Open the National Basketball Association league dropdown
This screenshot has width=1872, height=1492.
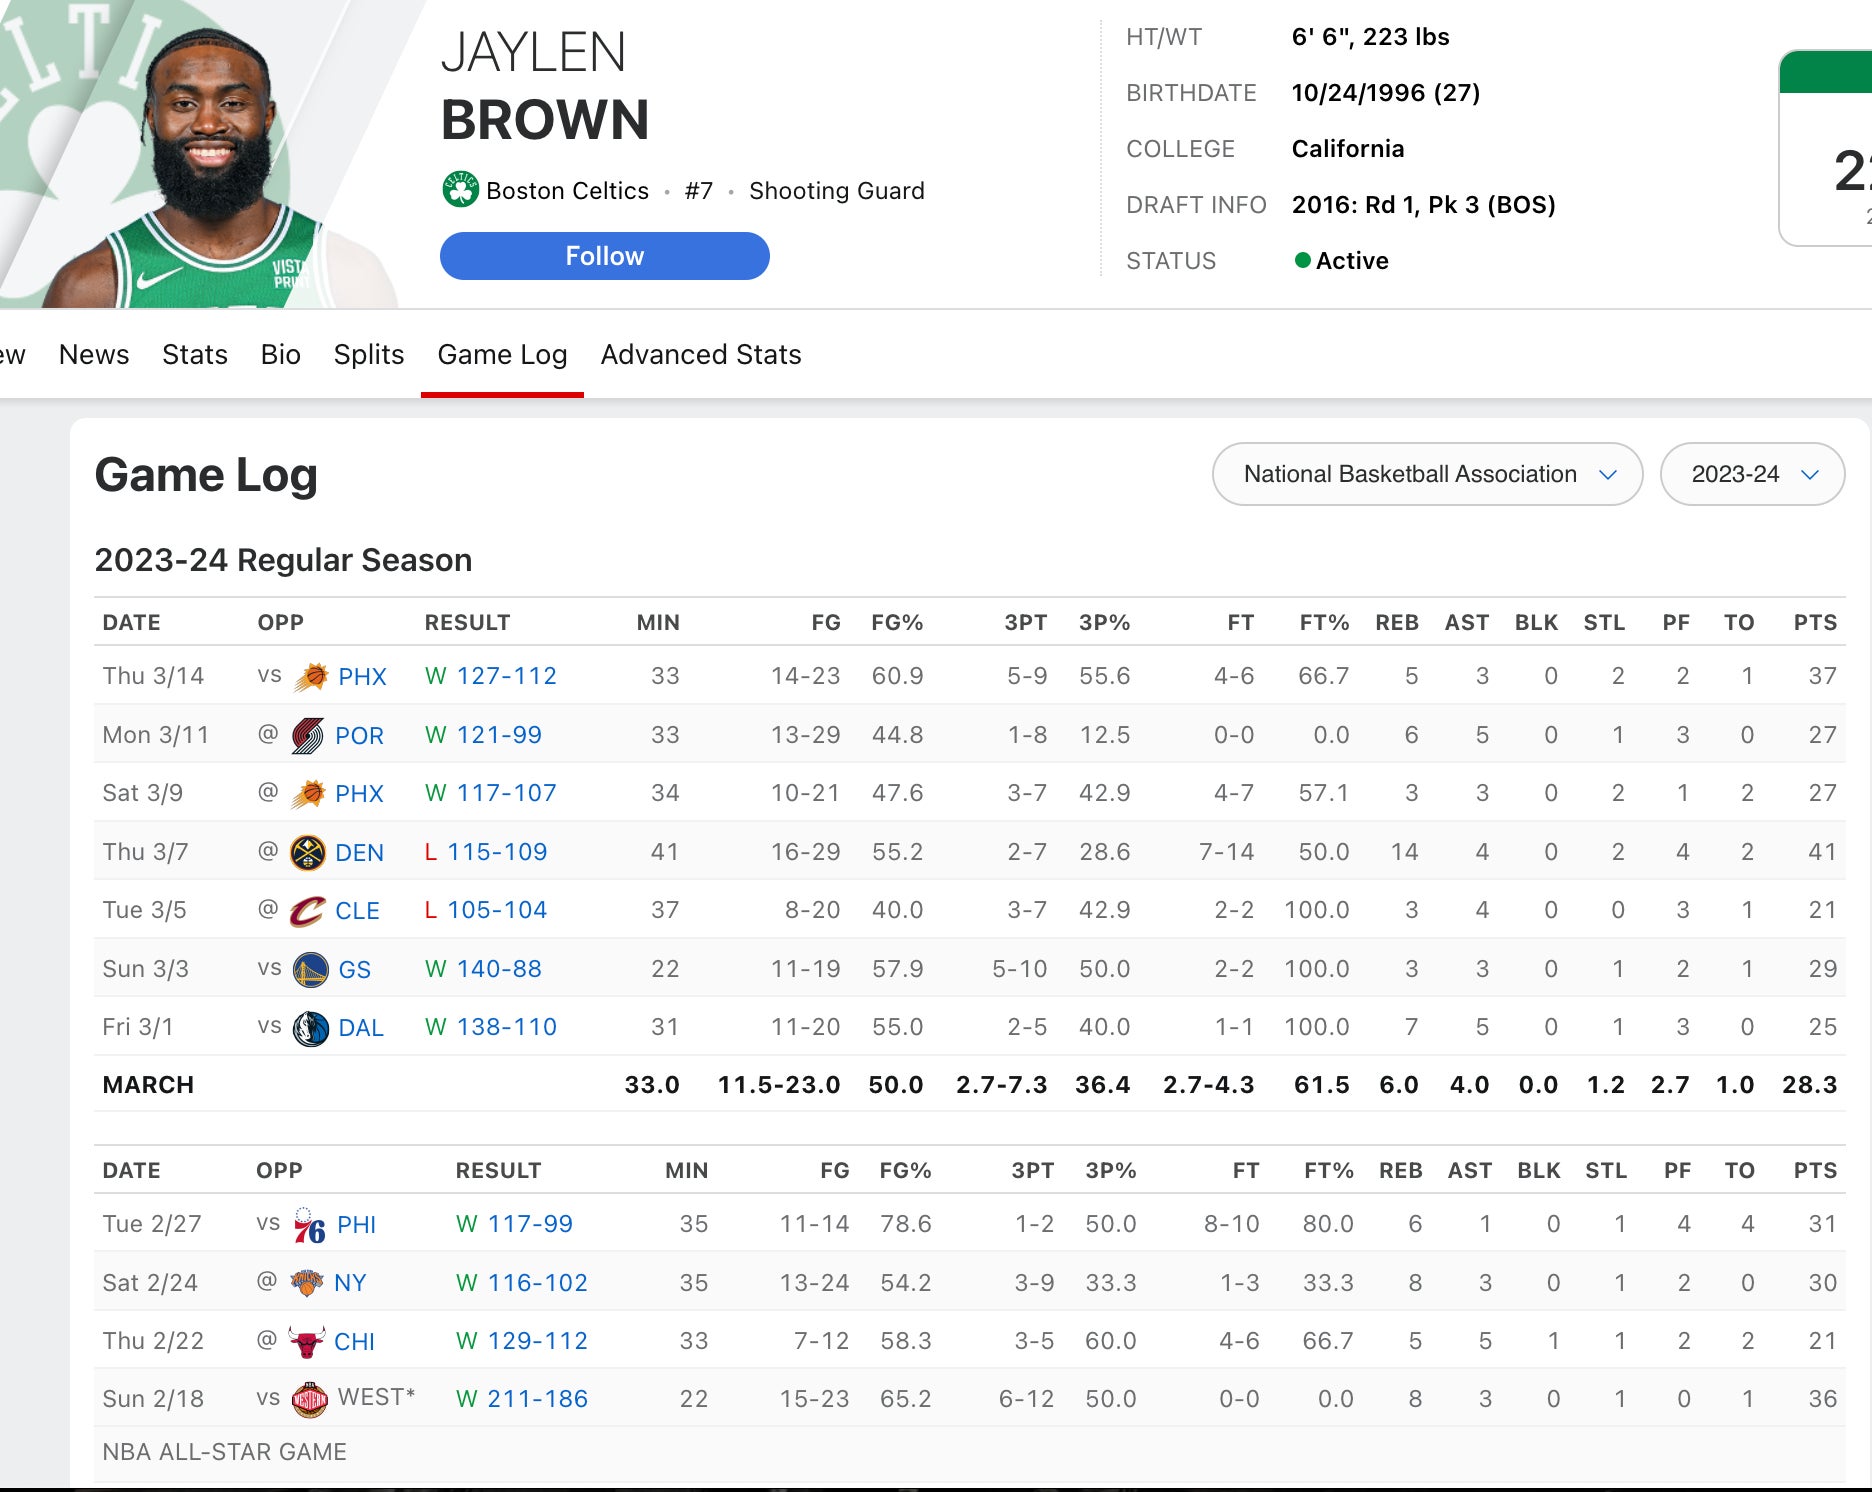1427,474
